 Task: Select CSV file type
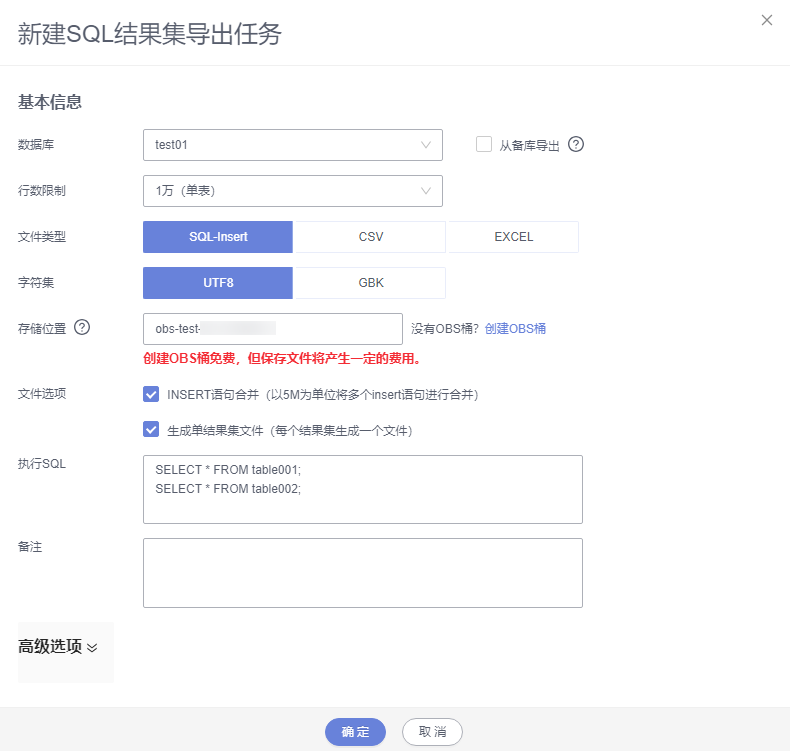coord(370,237)
